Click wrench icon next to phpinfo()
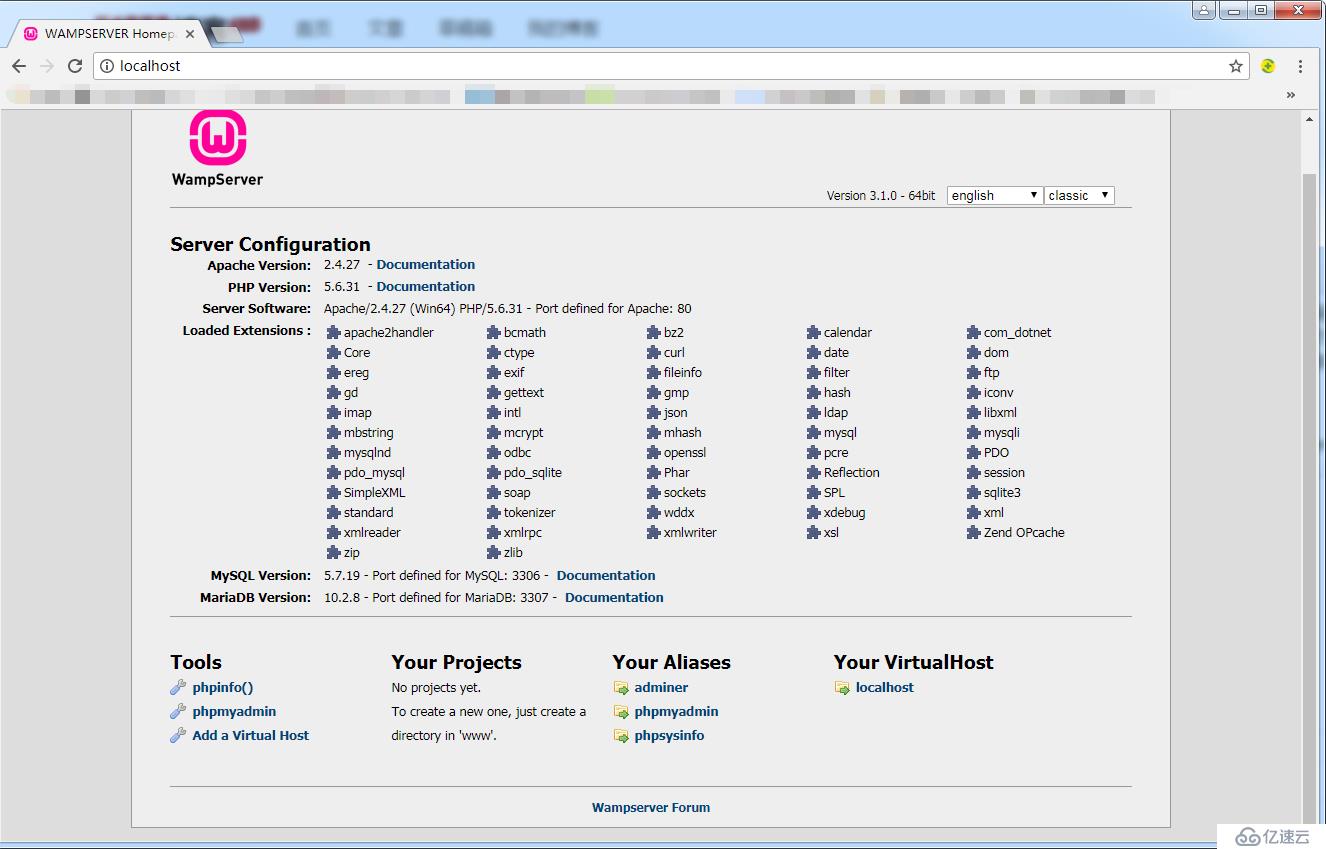Screen dimensions: 1326x849 178,687
